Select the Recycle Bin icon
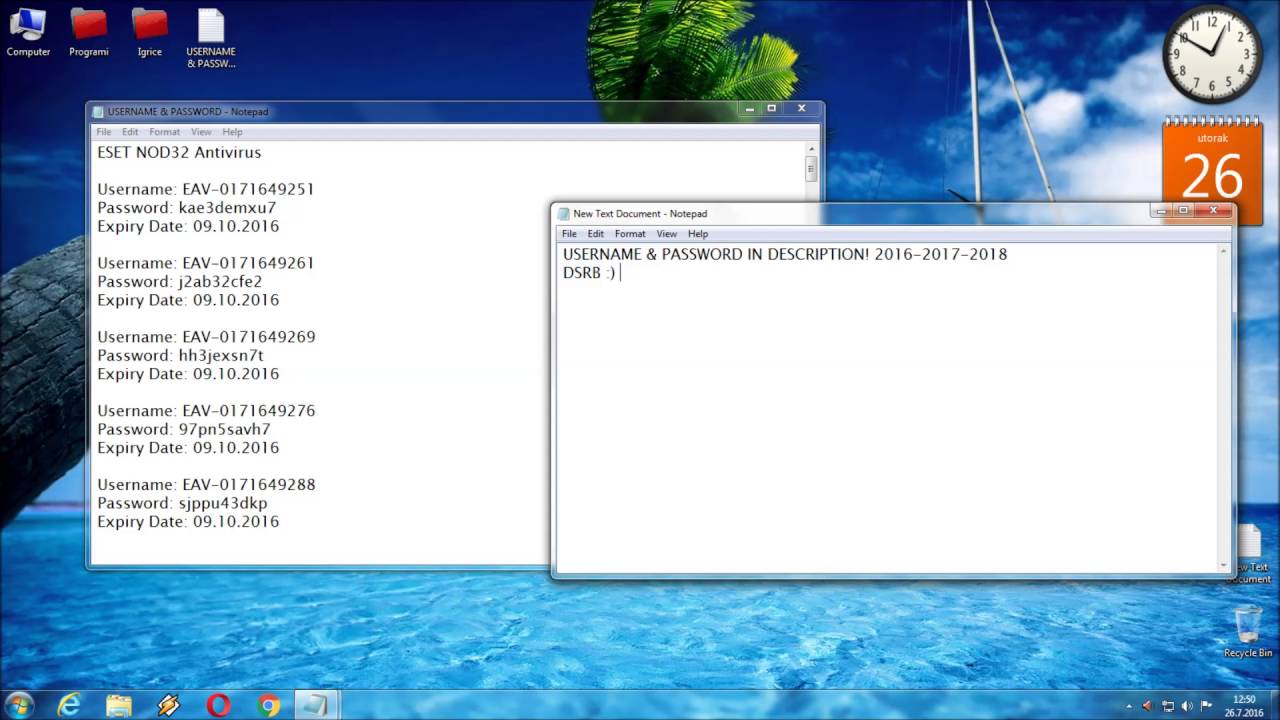The width and height of the screenshot is (1280, 720). click(1248, 632)
